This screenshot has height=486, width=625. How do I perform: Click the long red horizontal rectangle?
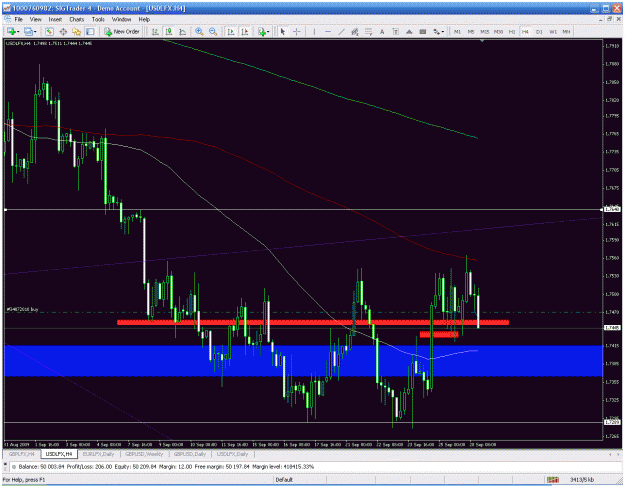pos(313,322)
